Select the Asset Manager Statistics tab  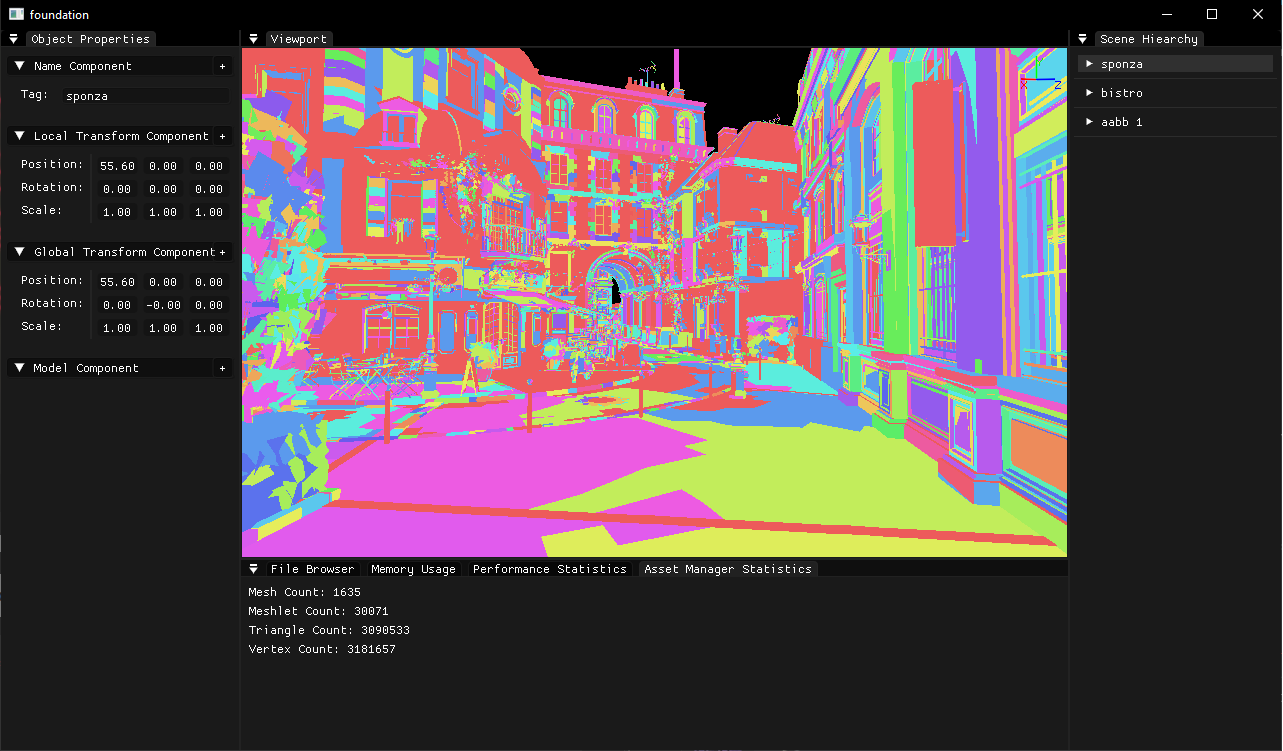(x=728, y=569)
